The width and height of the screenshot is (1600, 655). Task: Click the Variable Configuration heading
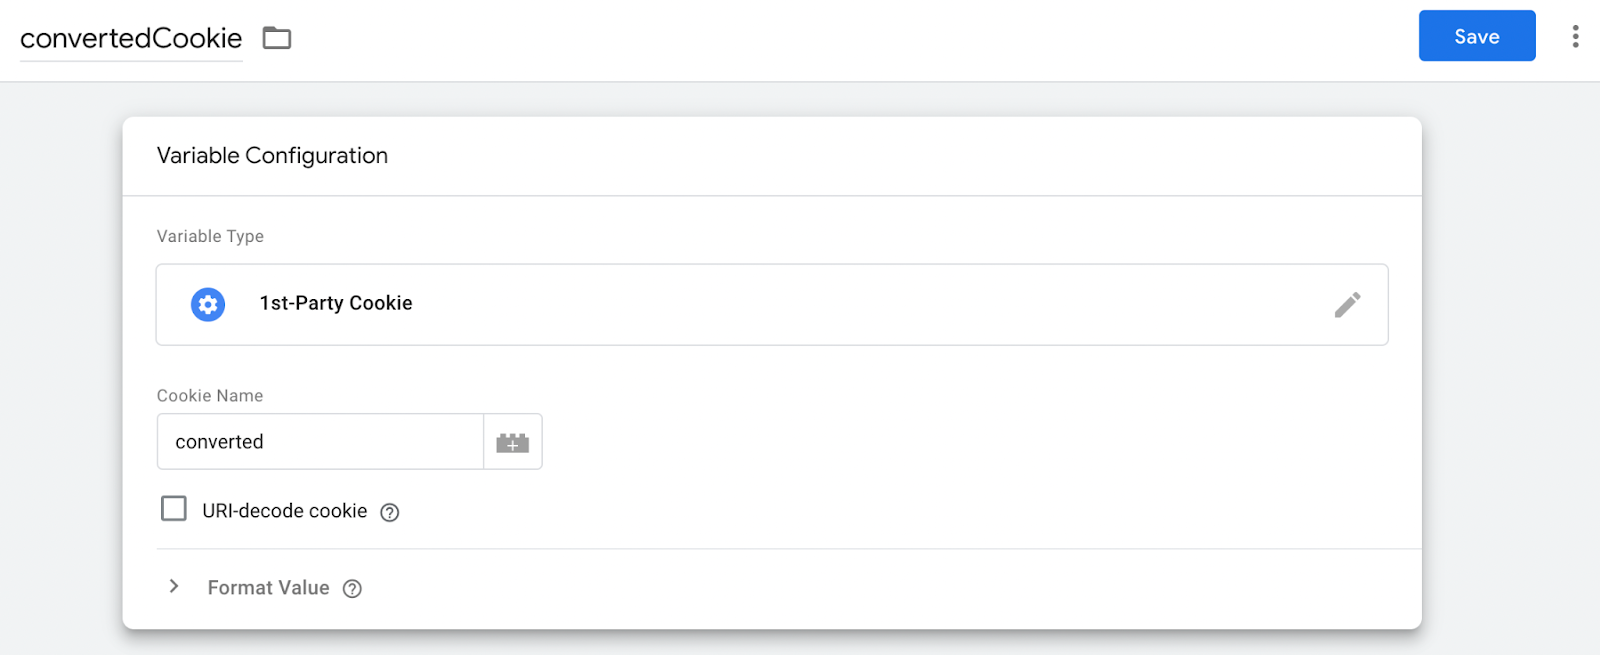pos(272,156)
